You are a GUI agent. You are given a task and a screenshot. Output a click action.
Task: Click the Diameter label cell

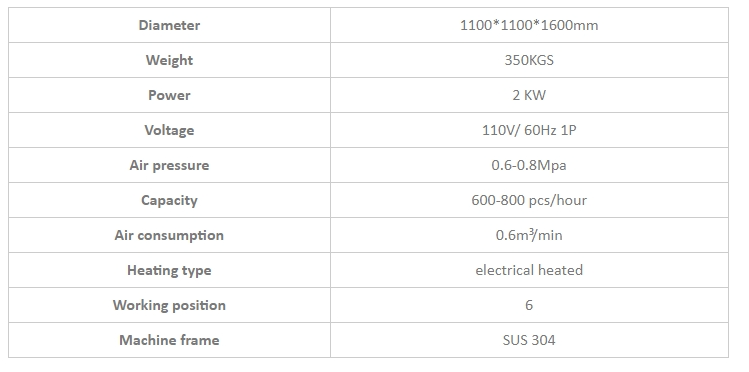(169, 25)
